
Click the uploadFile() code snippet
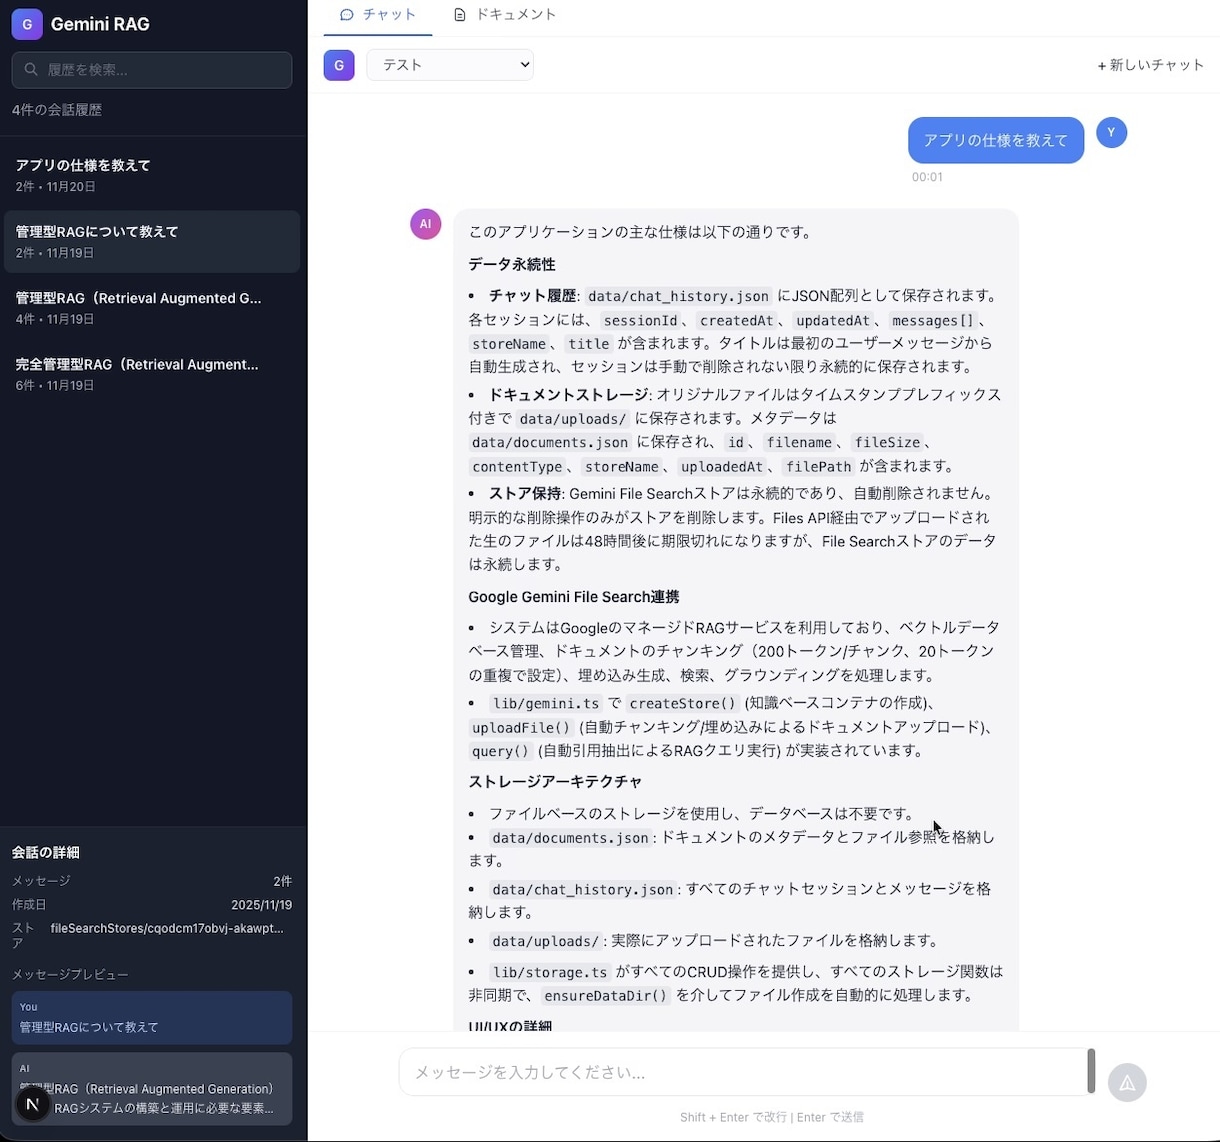pyautogui.click(x=521, y=727)
